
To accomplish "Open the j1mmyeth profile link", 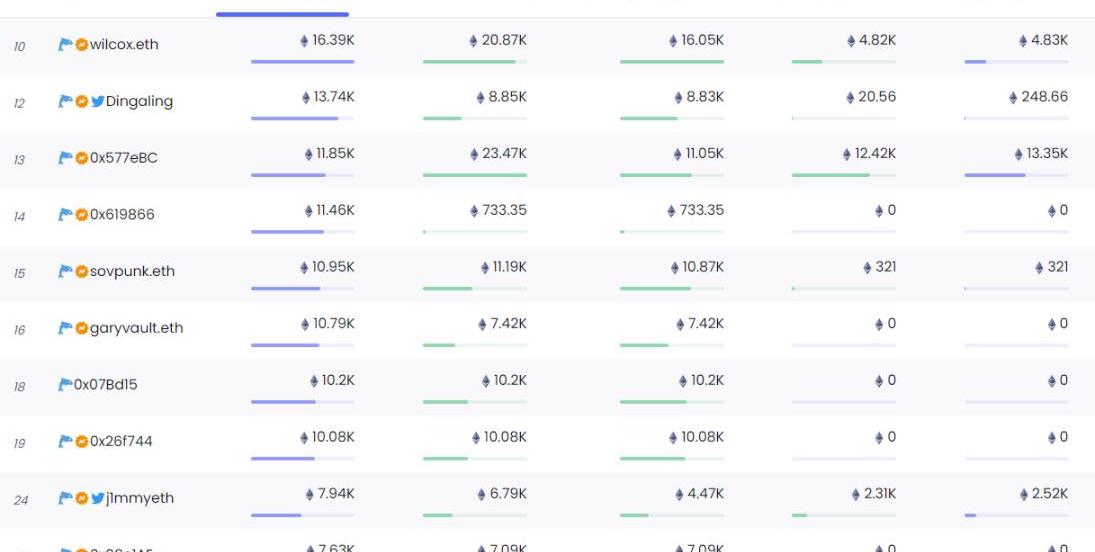I will tap(139, 498).
